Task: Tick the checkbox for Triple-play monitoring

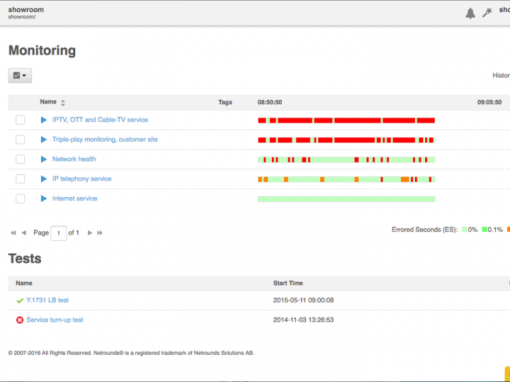Action: 20,139
